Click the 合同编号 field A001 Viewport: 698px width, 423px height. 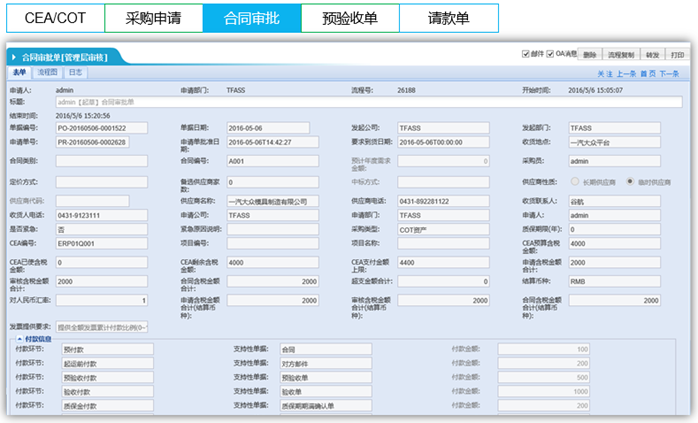pos(273,161)
